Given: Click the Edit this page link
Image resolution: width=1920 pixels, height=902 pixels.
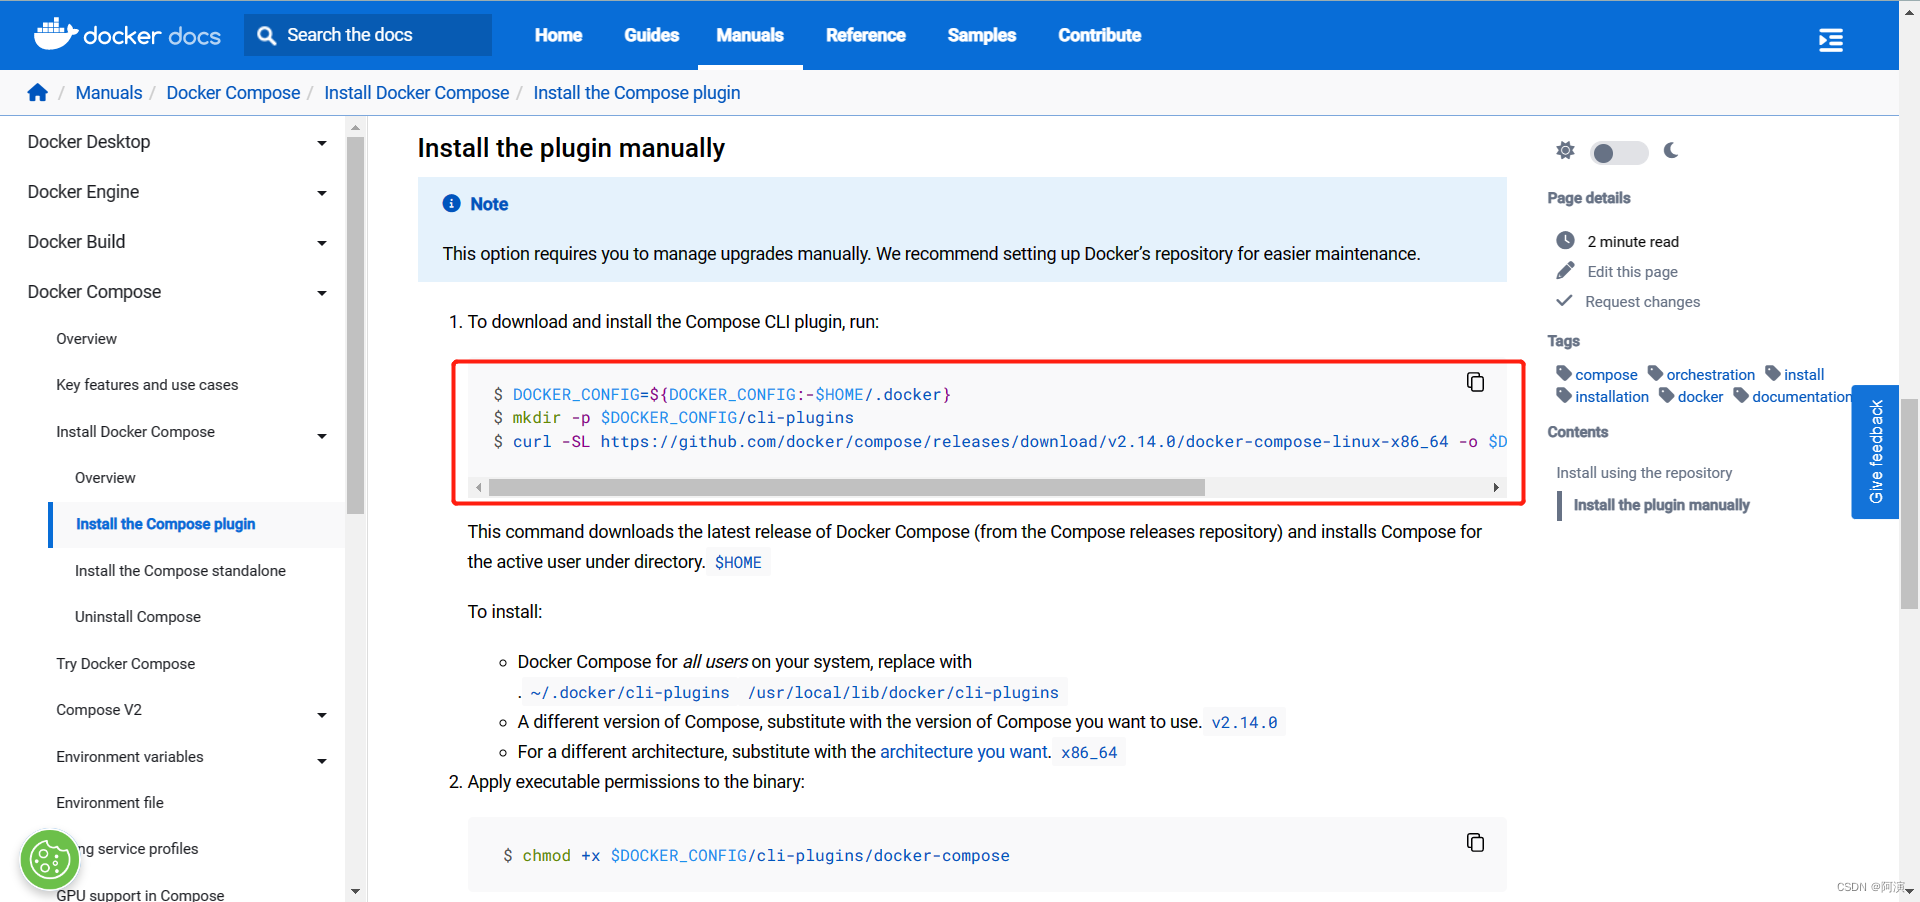Looking at the screenshot, I should pos(1632,272).
